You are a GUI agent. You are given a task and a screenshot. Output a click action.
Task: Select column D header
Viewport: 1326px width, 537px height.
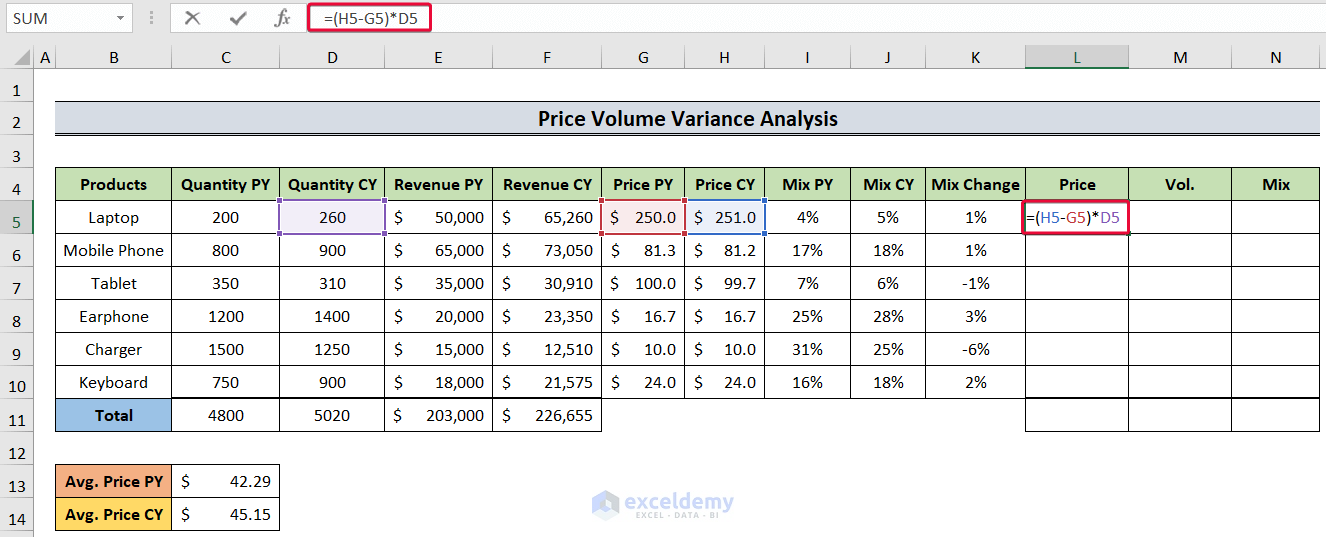[332, 58]
